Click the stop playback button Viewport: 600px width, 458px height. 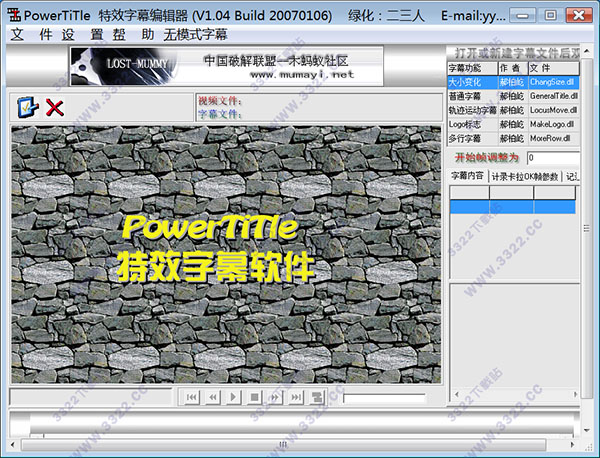click(x=254, y=398)
